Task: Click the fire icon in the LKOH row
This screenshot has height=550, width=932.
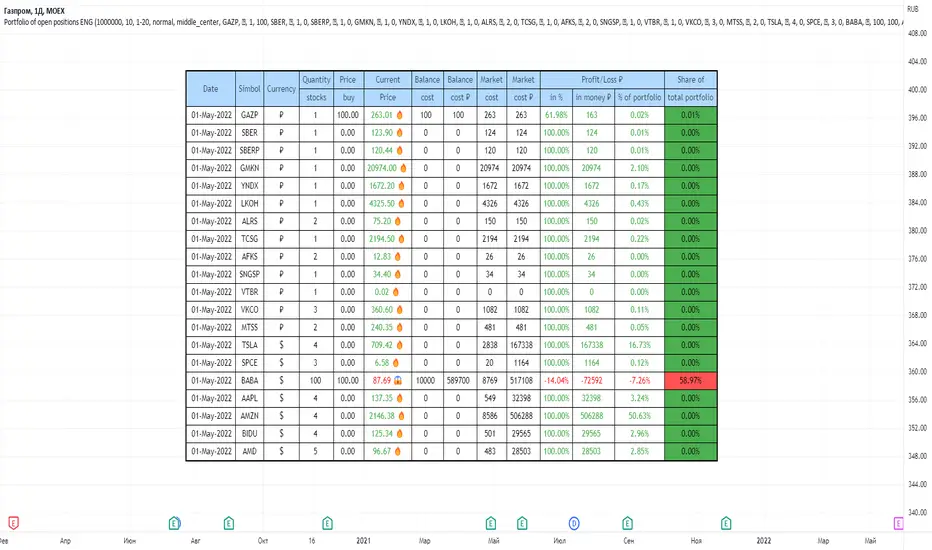Action: click(401, 203)
